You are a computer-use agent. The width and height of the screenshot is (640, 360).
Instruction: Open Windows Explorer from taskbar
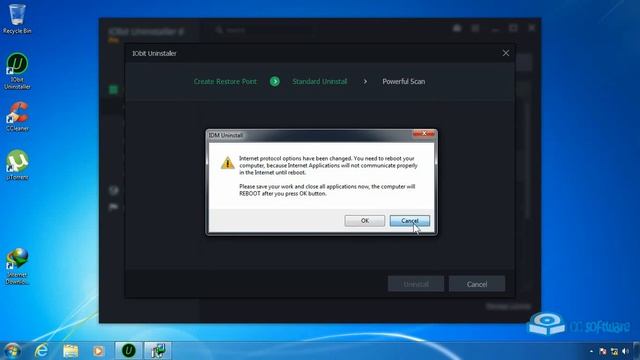[x=71, y=351]
